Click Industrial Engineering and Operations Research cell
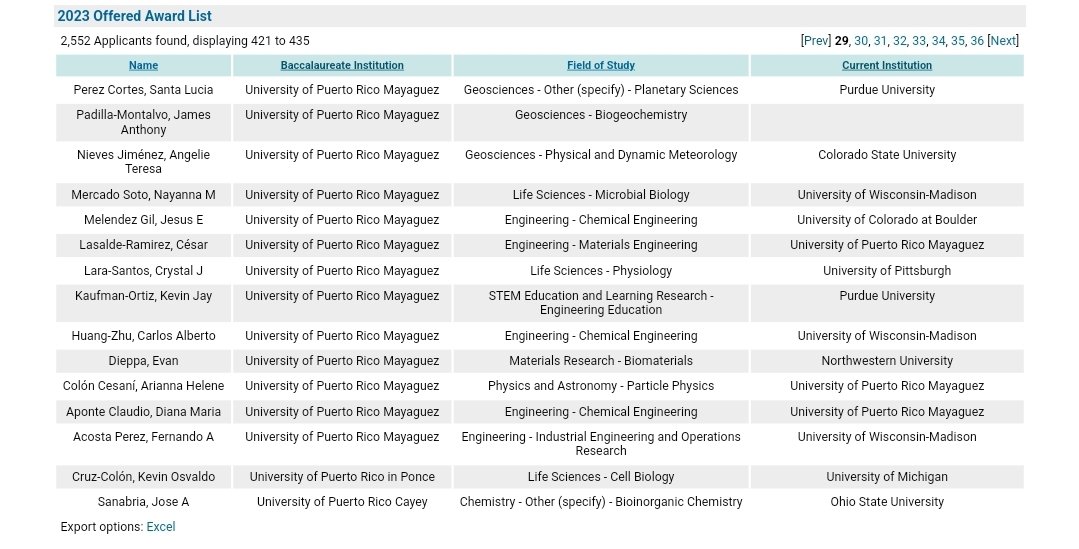 pos(601,444)
